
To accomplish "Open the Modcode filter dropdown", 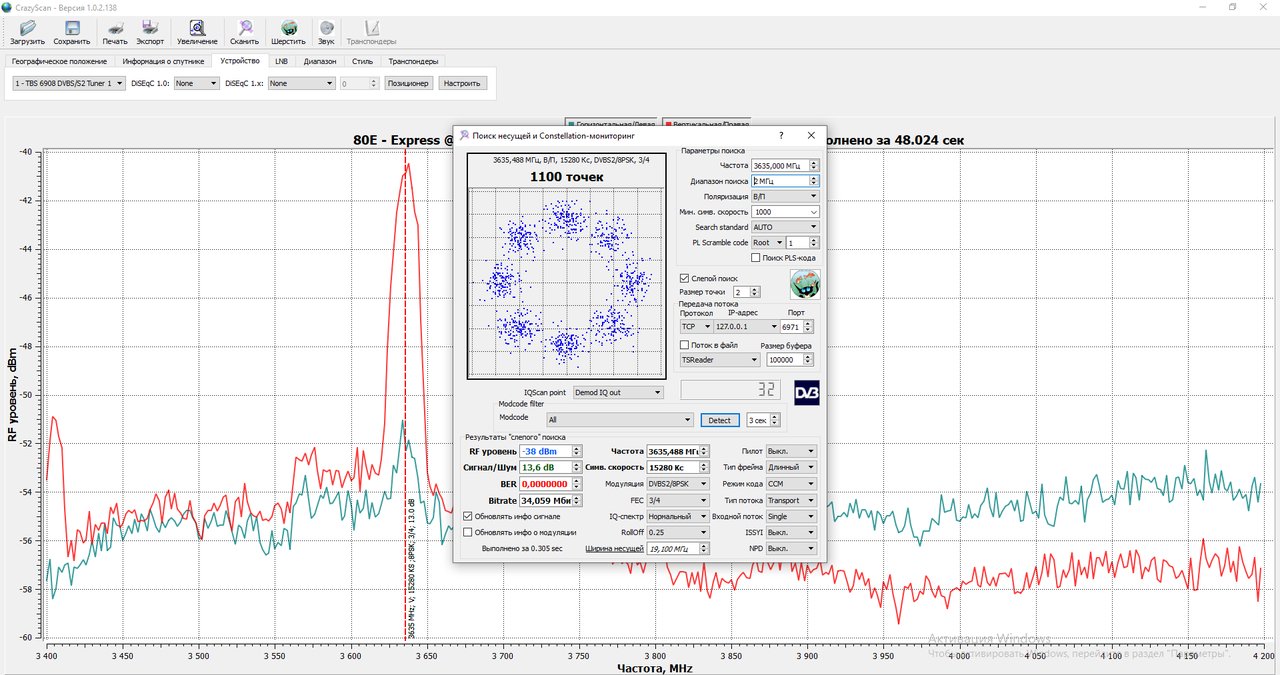I will [x=619, y=420].
